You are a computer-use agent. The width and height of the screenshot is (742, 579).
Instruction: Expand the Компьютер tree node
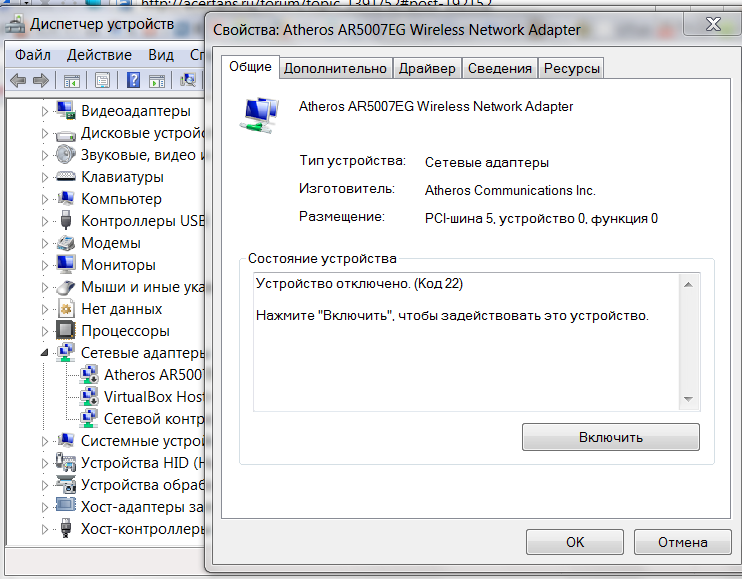coord(45,199)
